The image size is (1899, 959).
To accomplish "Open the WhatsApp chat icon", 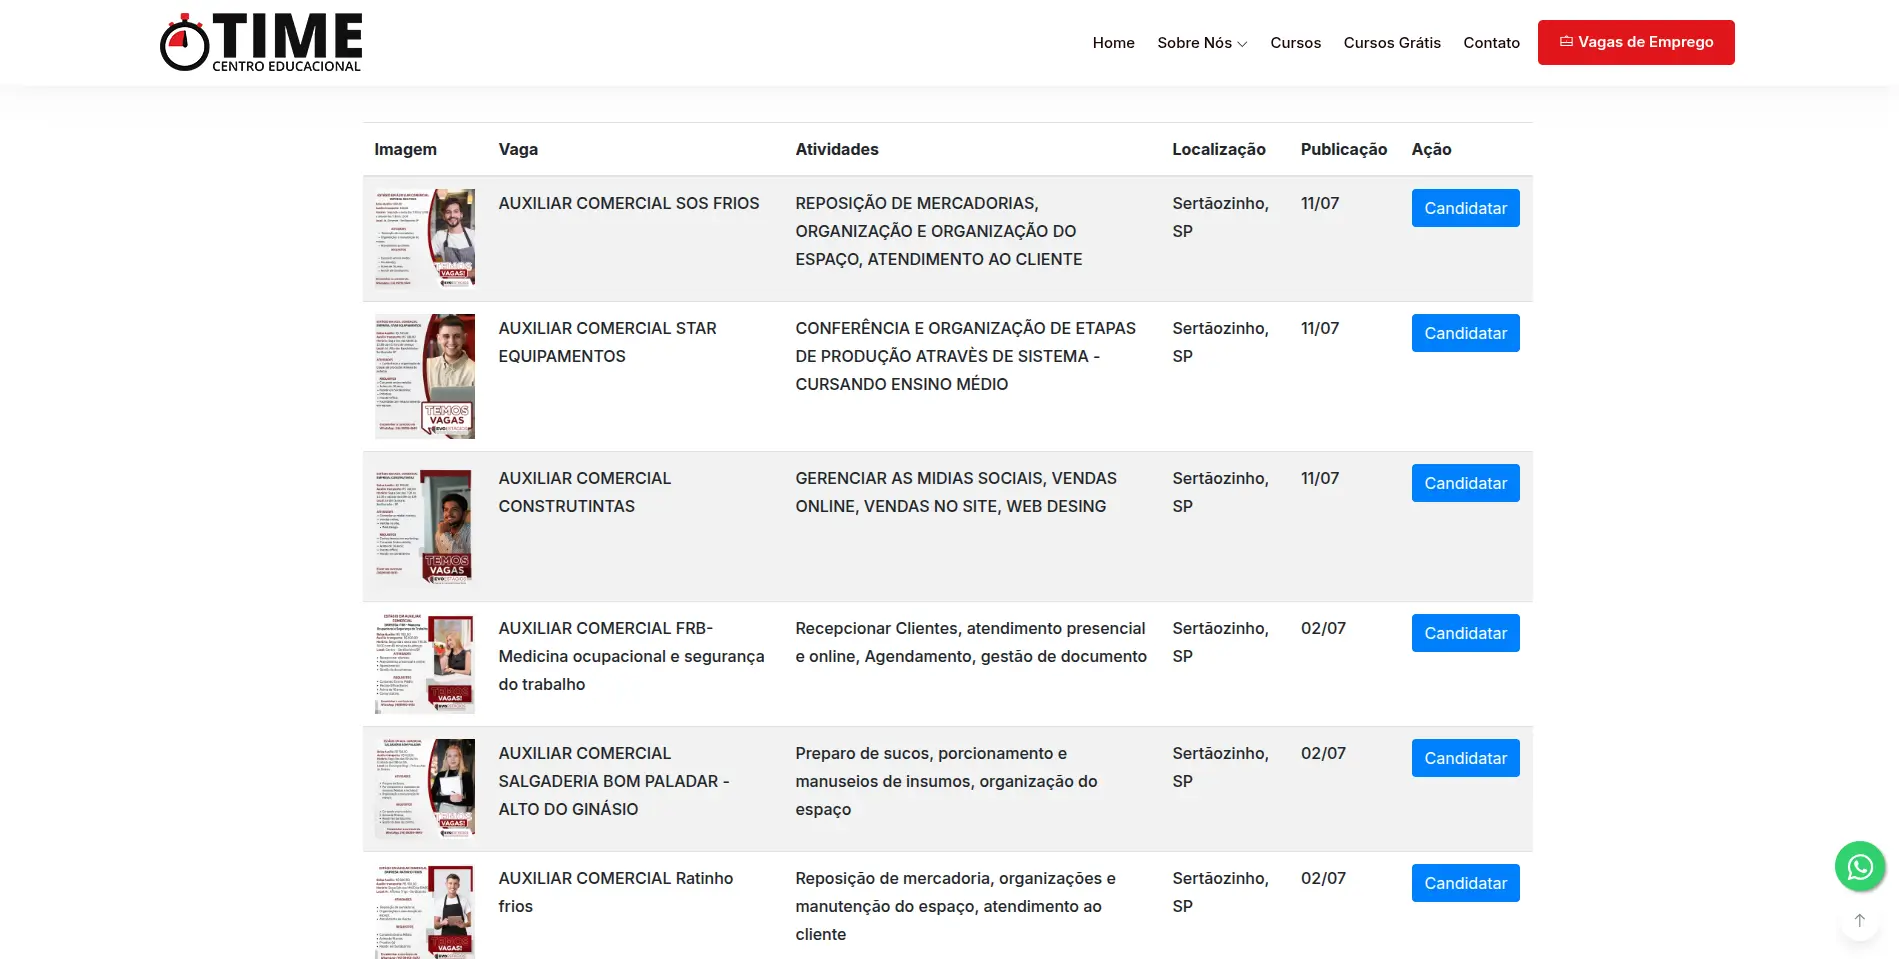I will point(1858,866).
